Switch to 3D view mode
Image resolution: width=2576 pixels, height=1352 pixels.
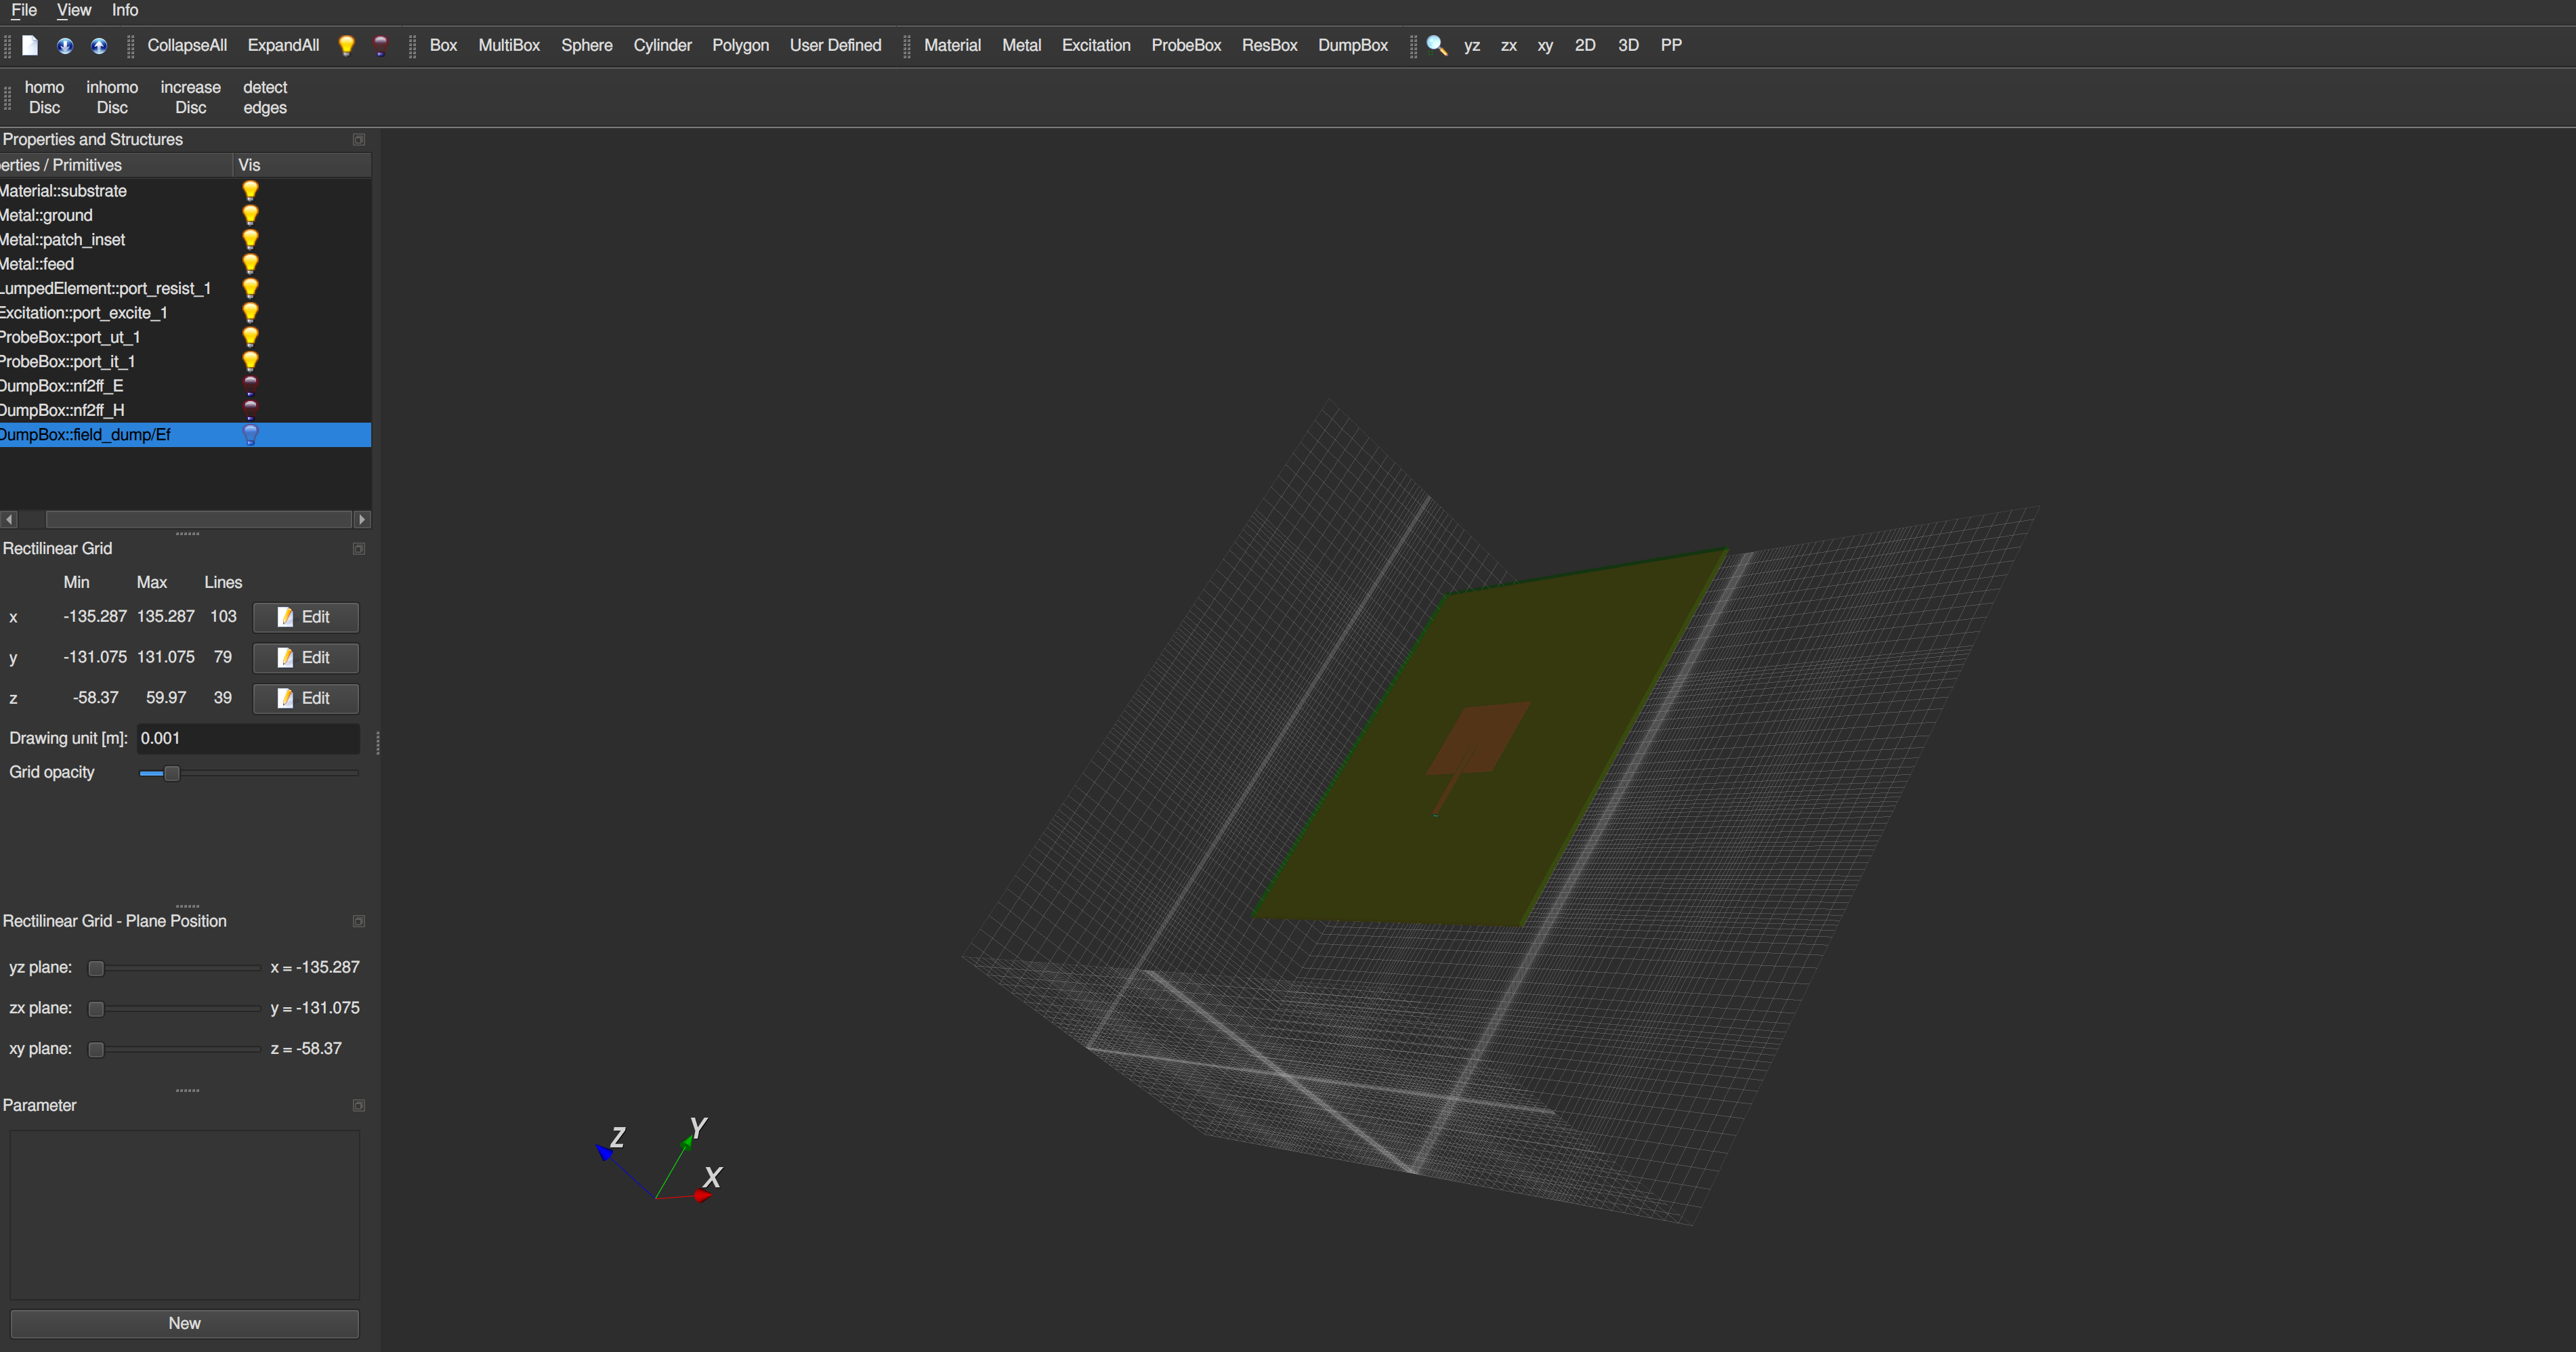pos(1628,45)
